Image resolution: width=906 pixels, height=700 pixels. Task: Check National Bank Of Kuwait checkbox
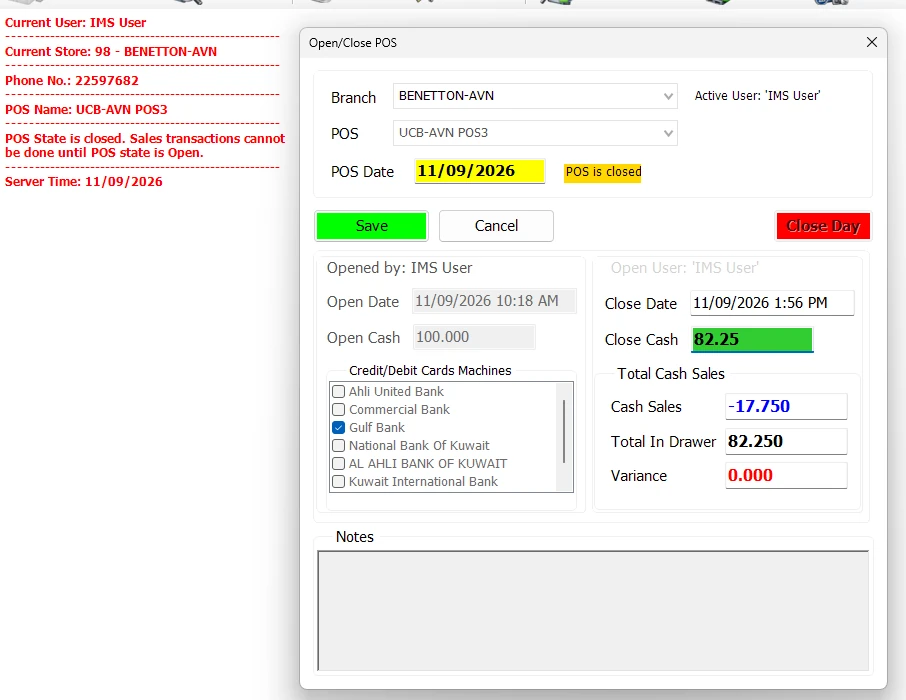[x=339, y=445]
